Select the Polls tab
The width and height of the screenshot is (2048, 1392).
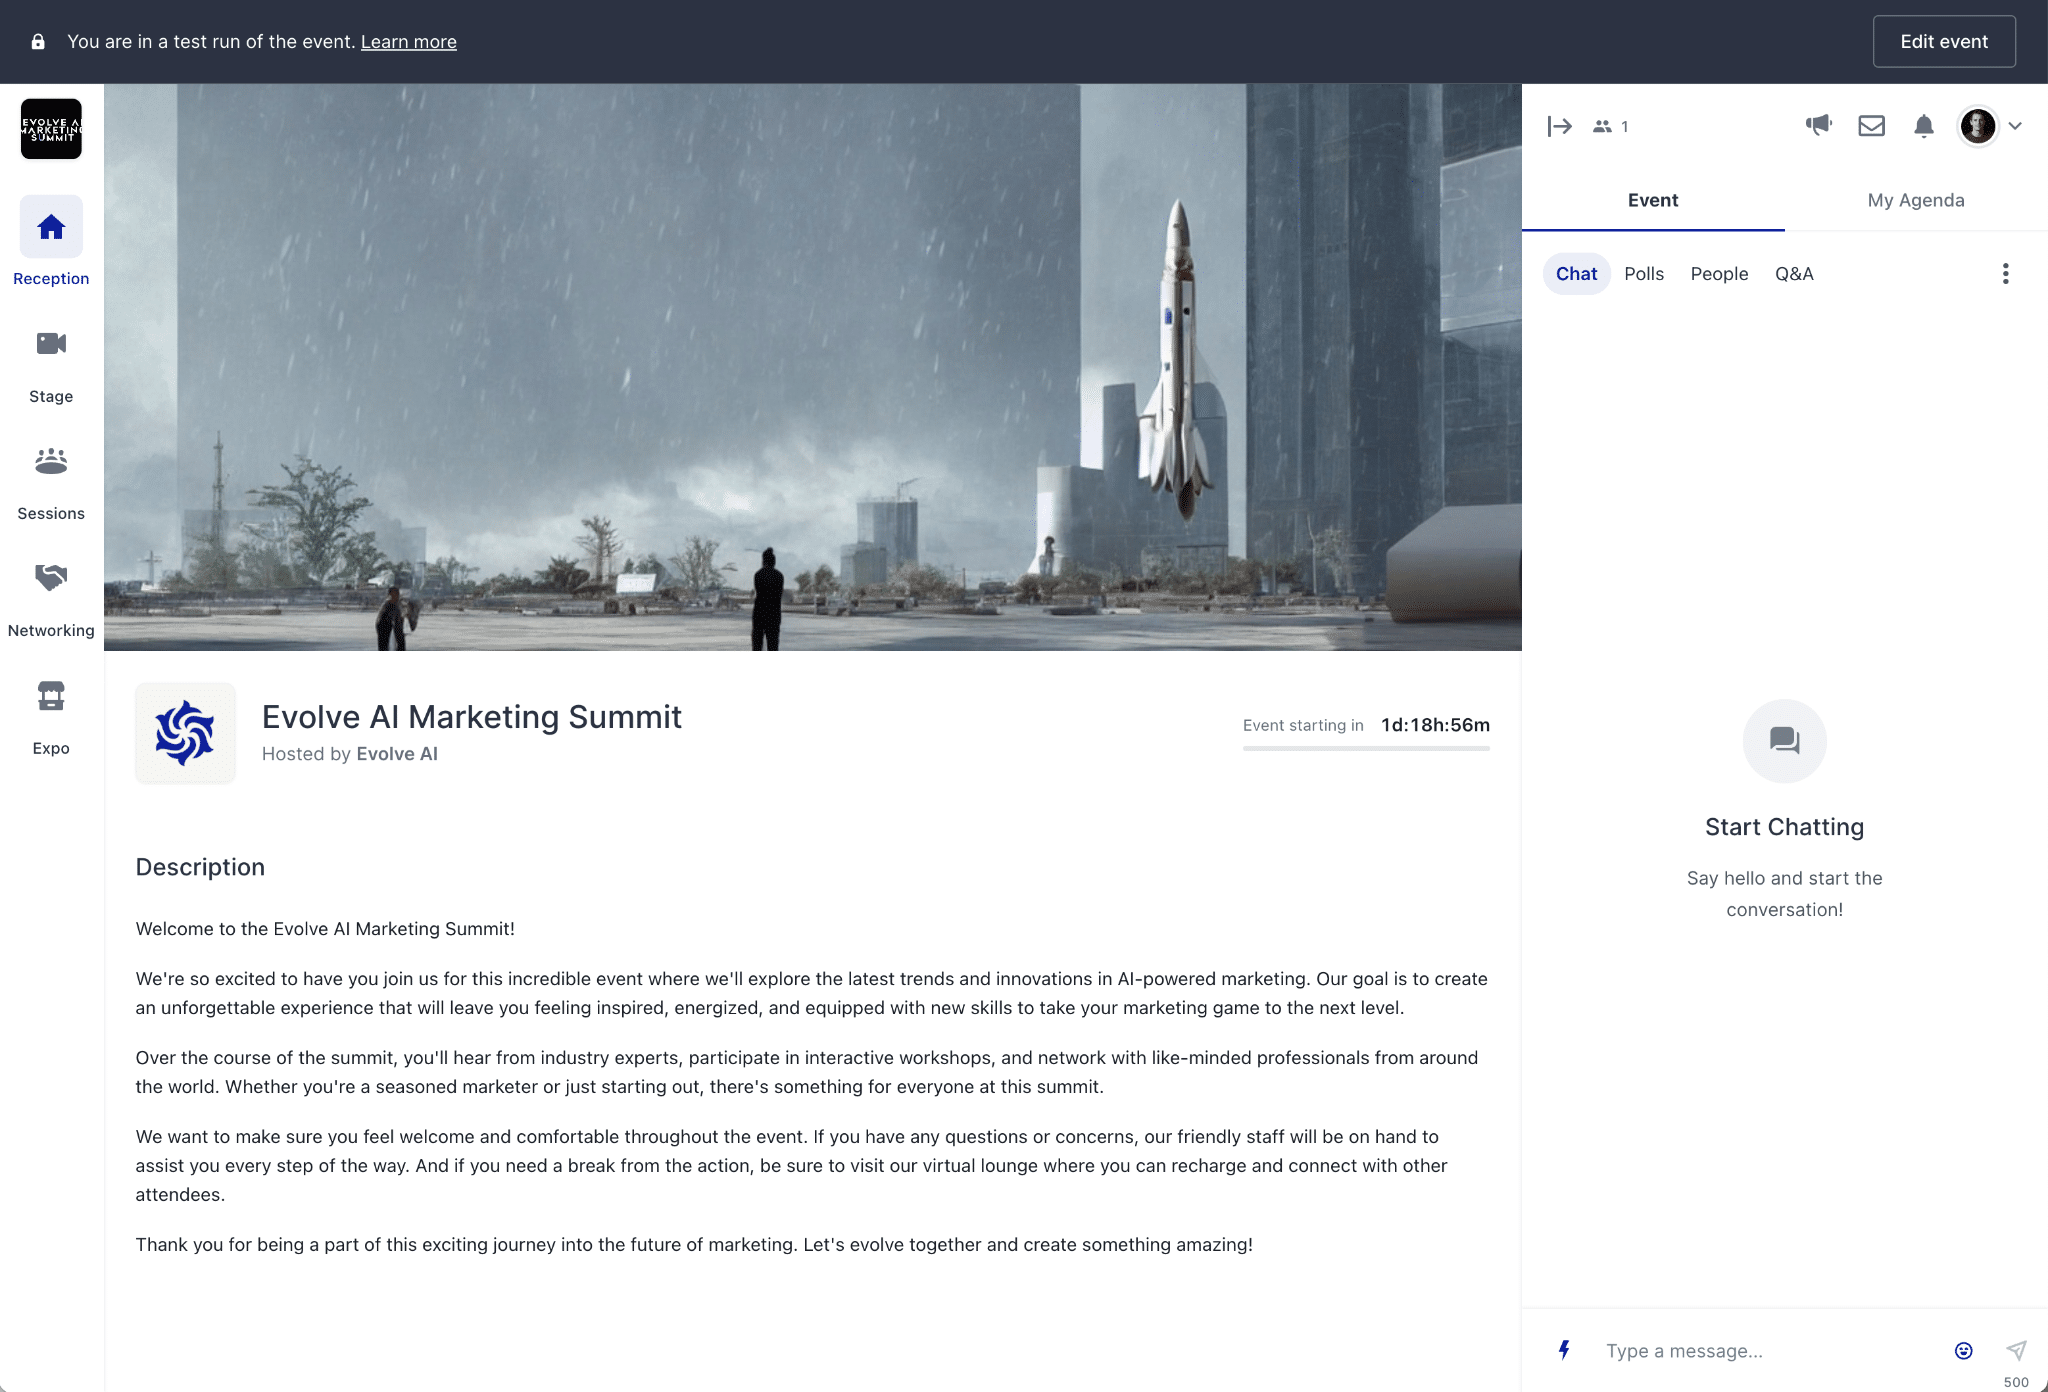[x=1643, y=274]
